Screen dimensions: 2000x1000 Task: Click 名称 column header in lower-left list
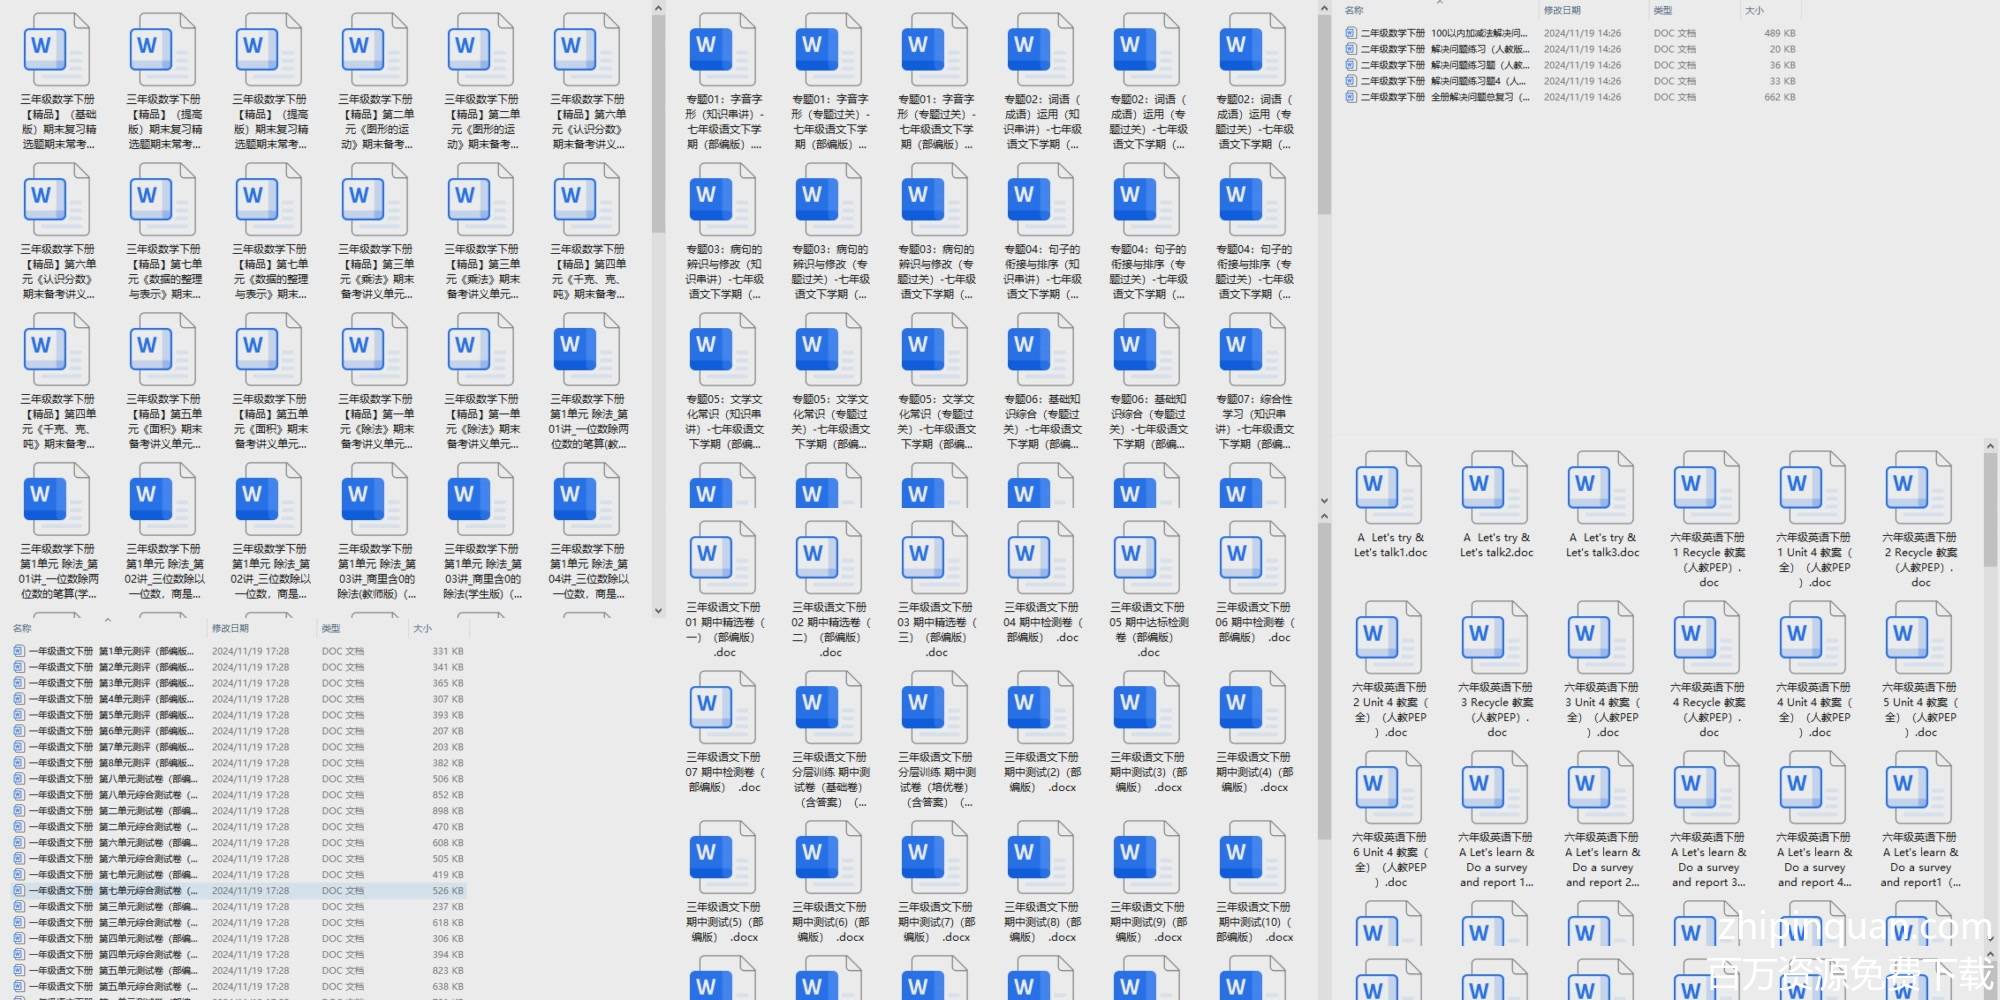(x=22, y=628)
